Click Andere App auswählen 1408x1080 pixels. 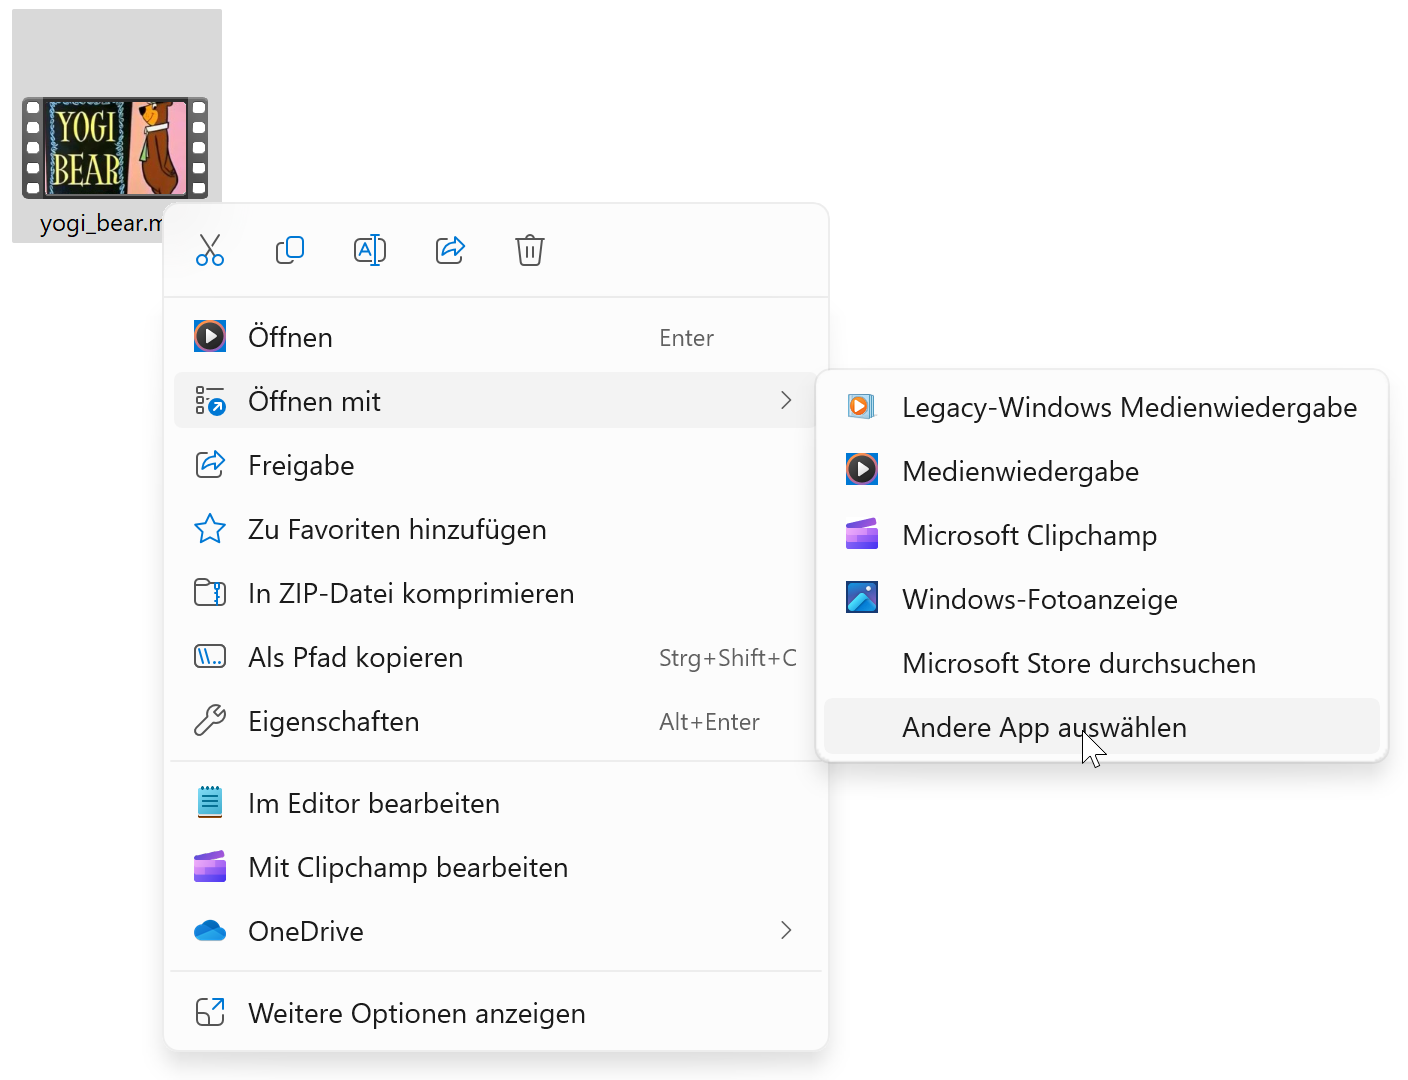tap(1043, 727)
